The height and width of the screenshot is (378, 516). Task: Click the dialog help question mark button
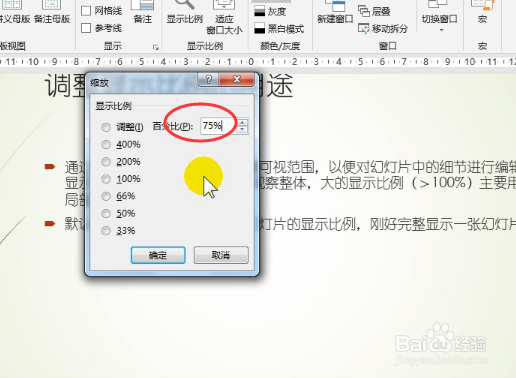[x=208, y=79]
